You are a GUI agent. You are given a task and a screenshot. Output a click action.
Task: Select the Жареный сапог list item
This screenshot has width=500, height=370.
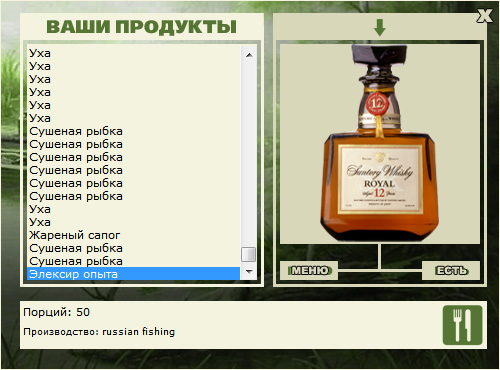[x=133, y=235]
